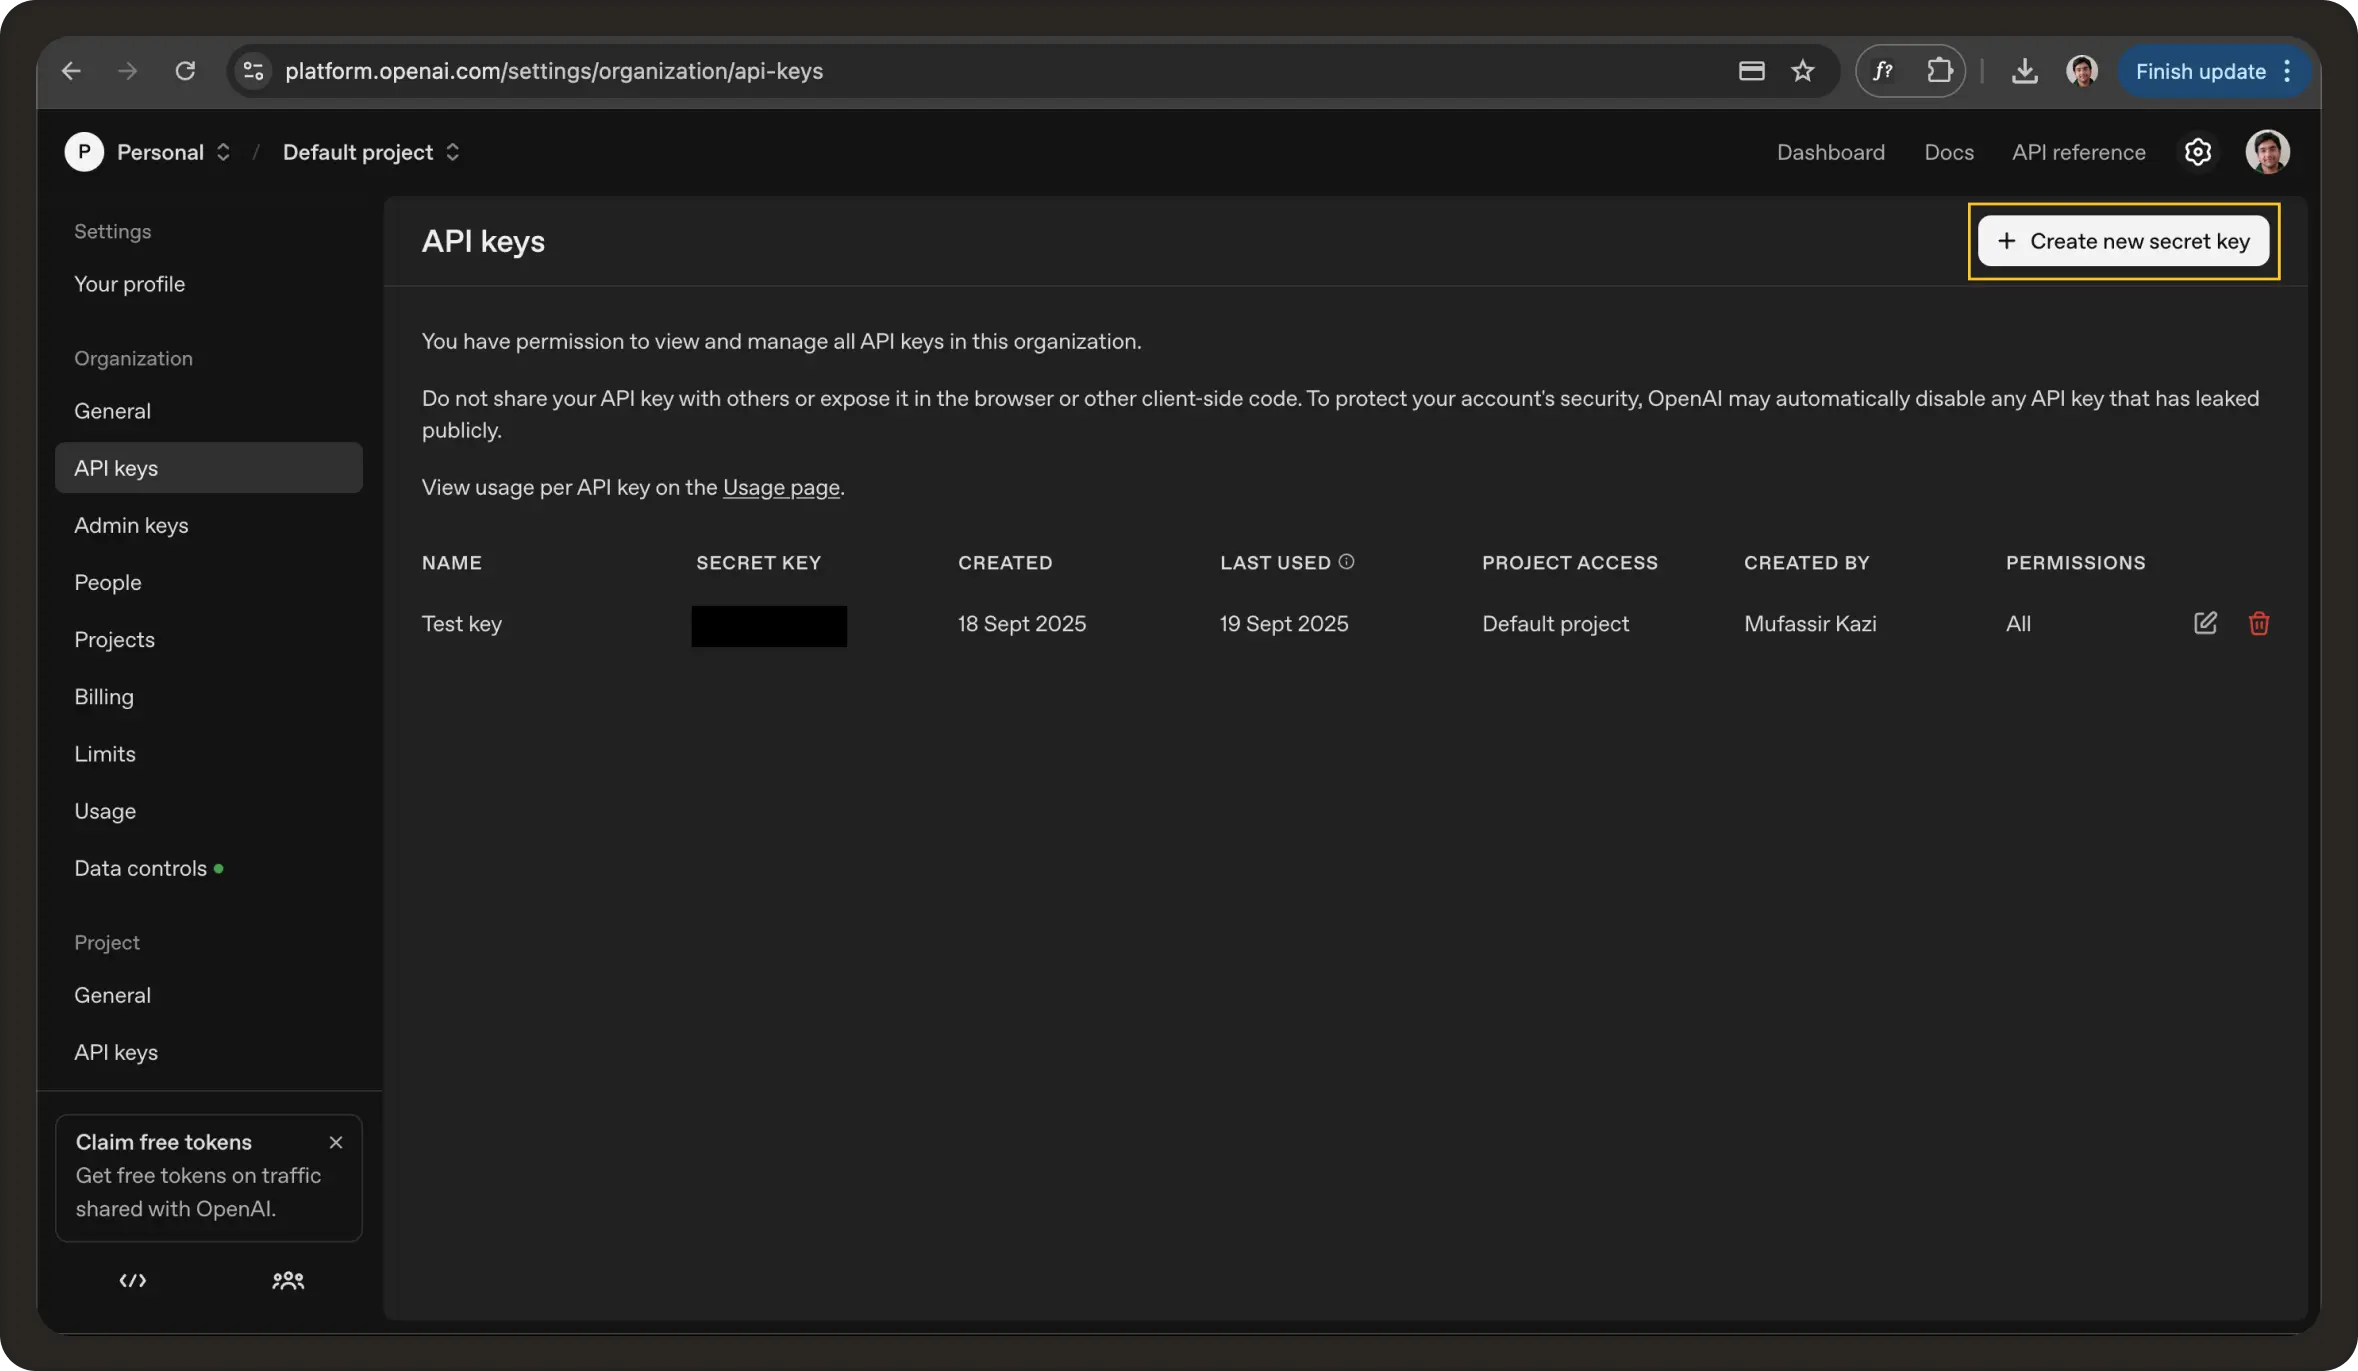Go to Billing settings
This screenshot has height=1371, width=2358.
point(104,697)
